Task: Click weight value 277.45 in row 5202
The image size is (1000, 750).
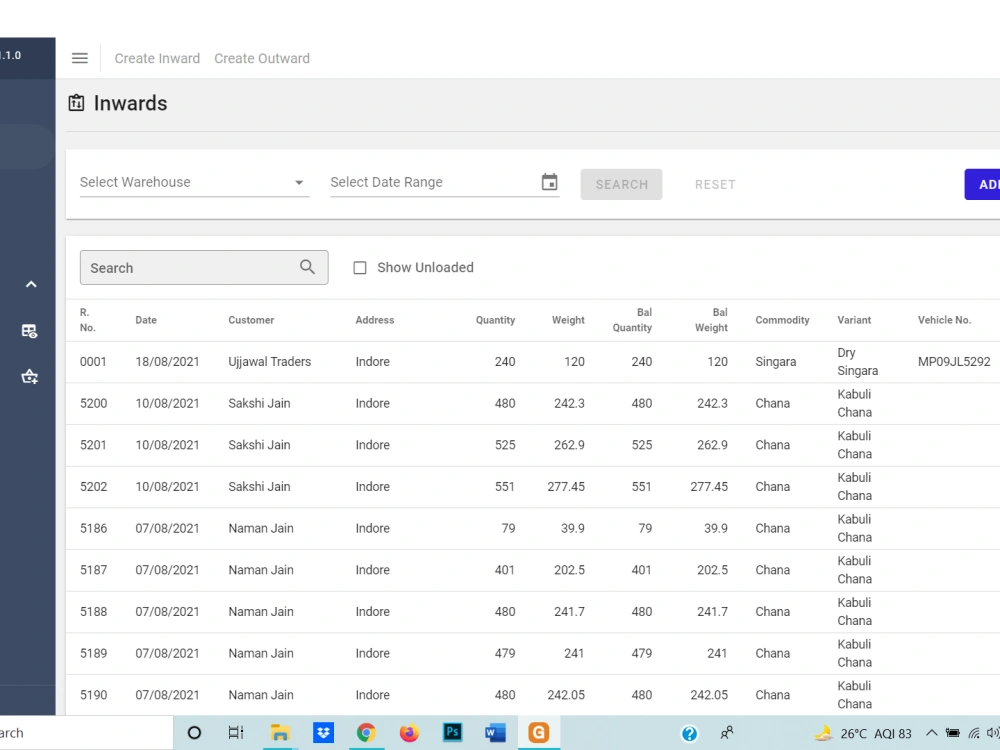Action: 566,487
